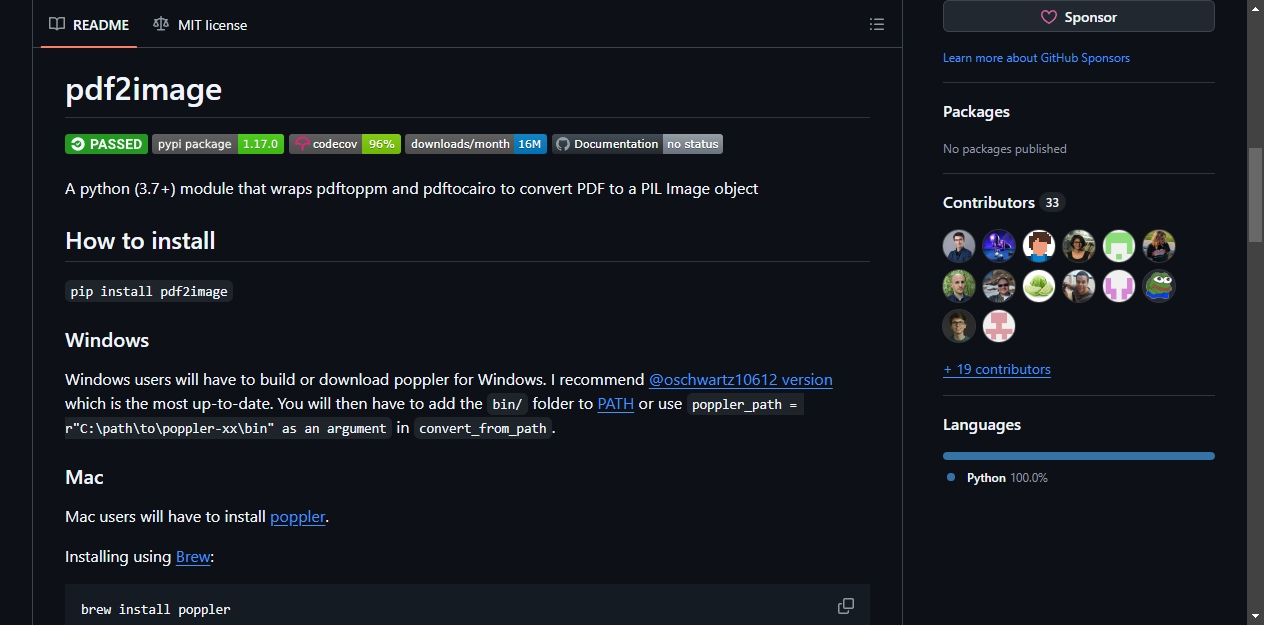Click the brew install poppler code text

click(156, 609)
